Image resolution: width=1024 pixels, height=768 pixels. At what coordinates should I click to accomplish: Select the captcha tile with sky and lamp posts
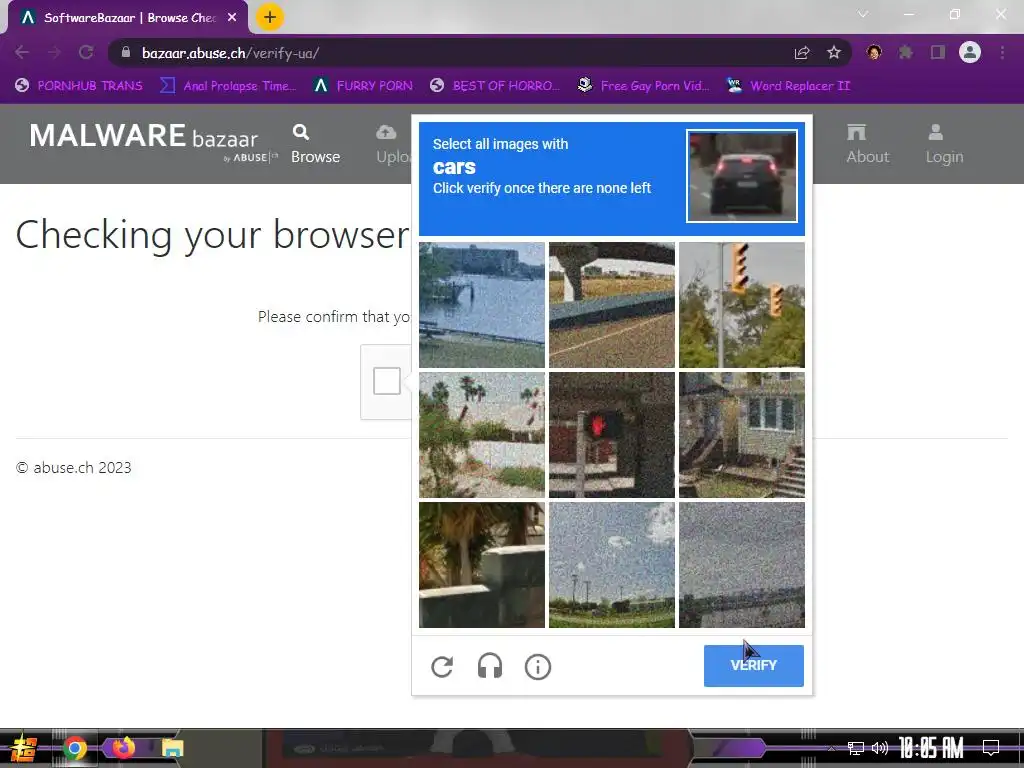(612, 565)
